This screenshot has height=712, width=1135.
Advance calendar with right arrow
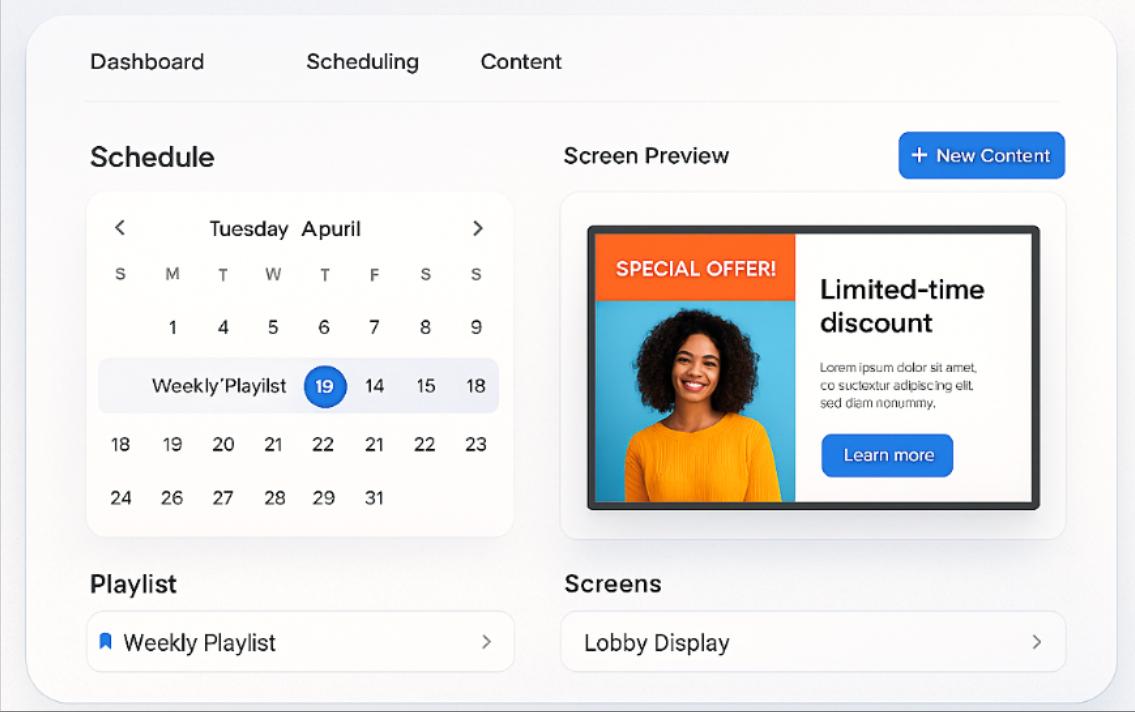coord(477,228)
